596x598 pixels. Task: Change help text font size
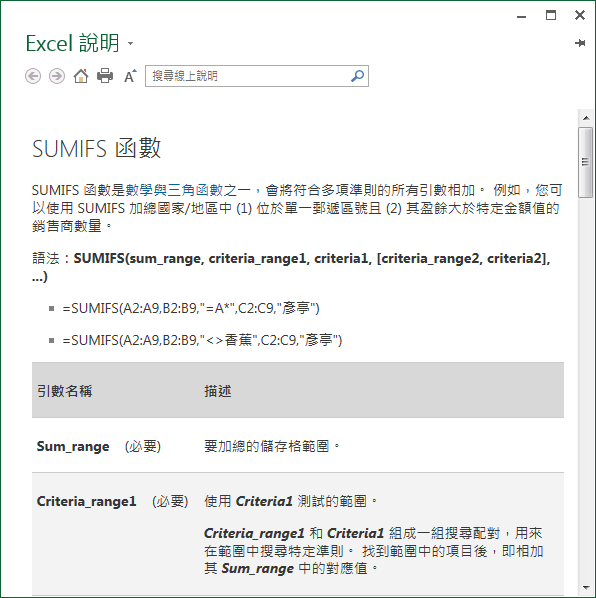point(130,76)
